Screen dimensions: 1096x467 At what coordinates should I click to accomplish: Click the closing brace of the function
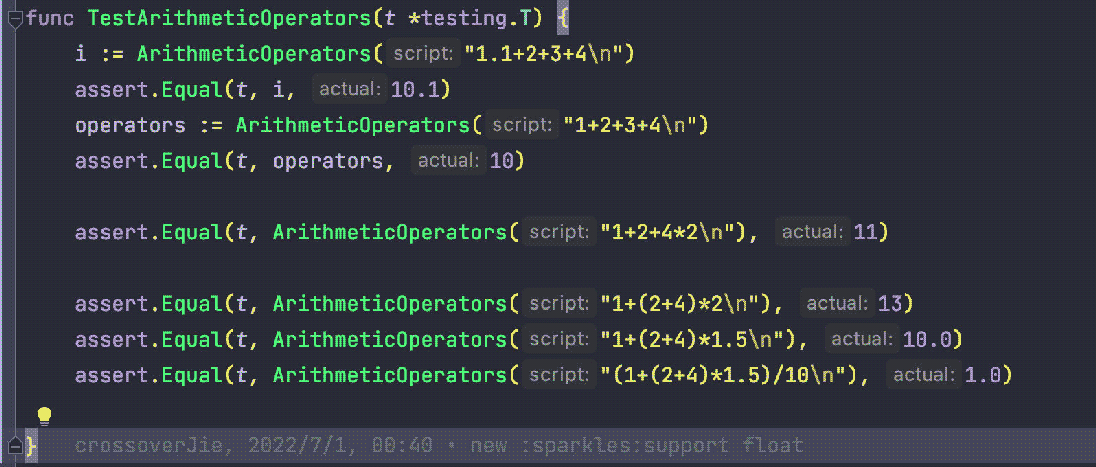point(31,444)
